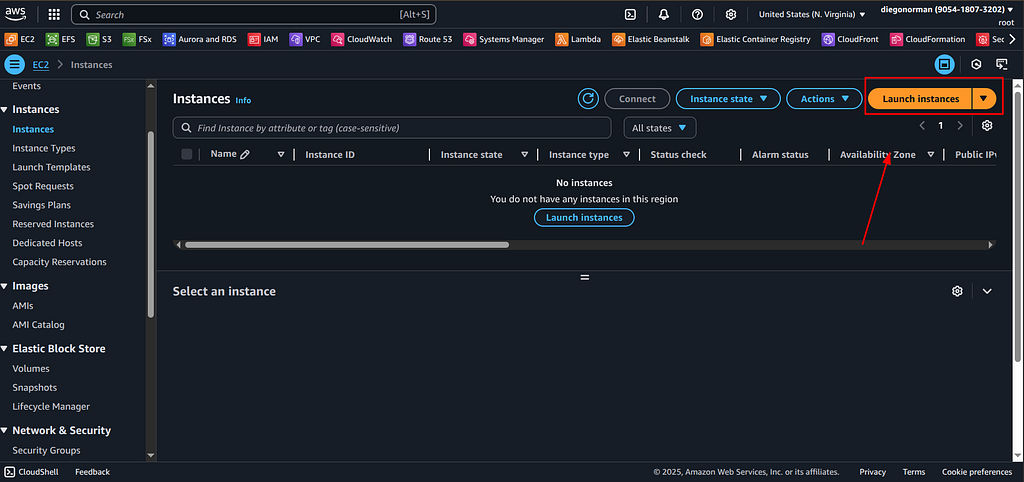Tick the select-all instances checkbox
1024x482 pixels.
[187, 155]
